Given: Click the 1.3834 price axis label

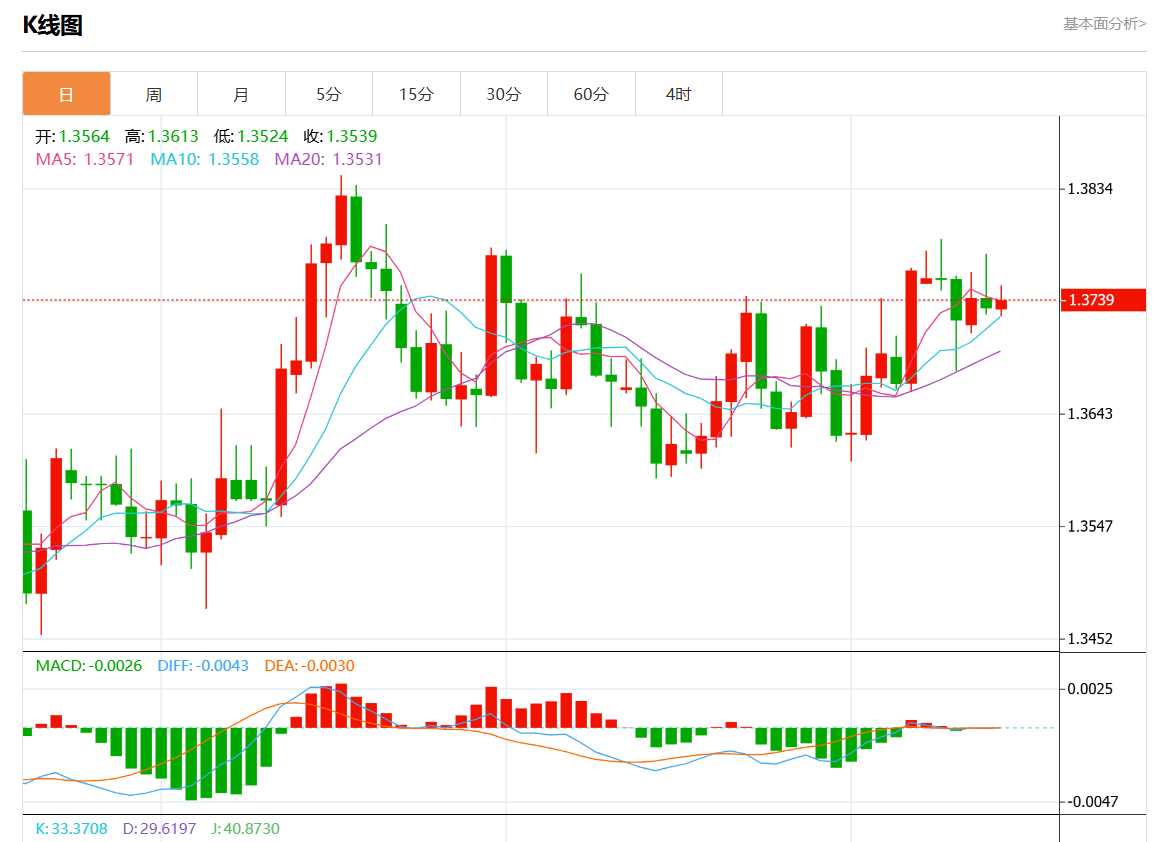Looking at the screenshot, I should pos(1090,189).
